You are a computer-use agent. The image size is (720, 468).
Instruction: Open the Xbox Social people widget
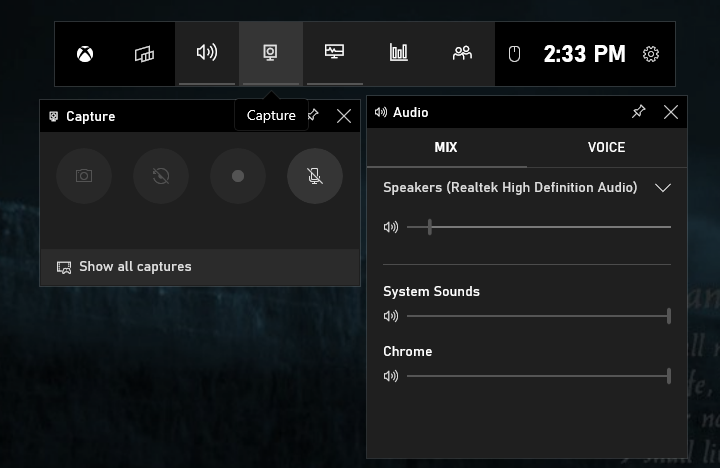(x=462, y=54)
